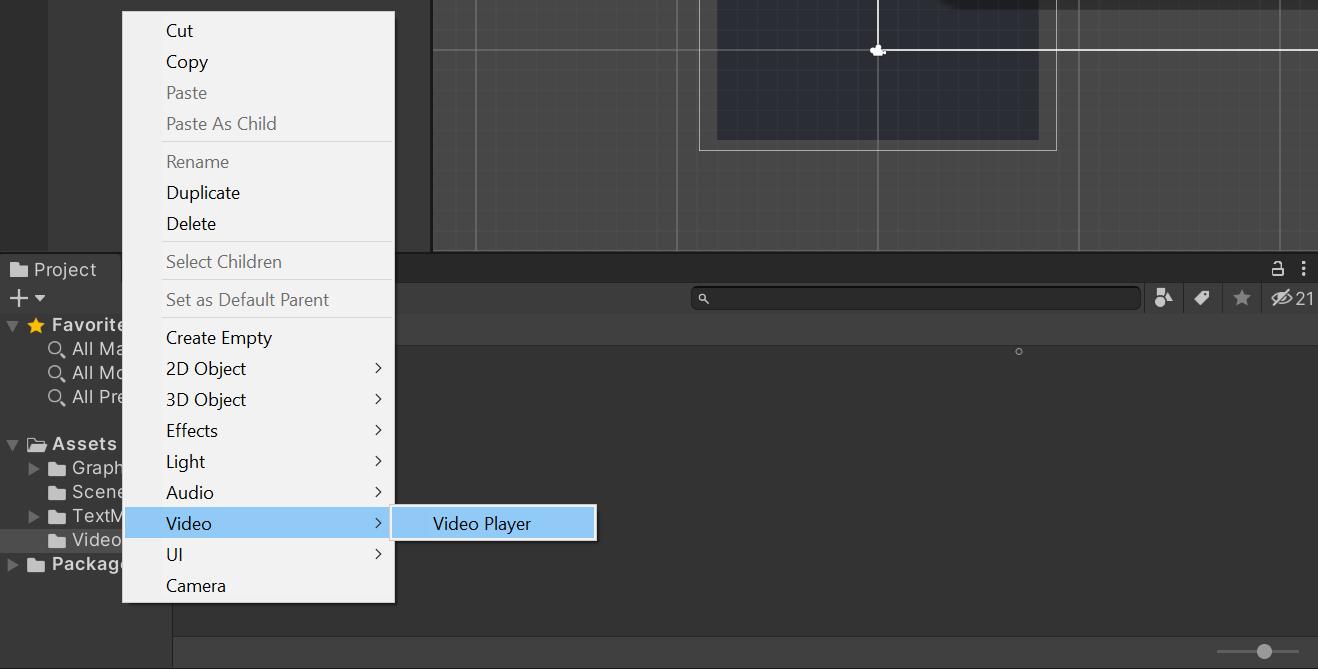Click the Favorites star save-search icon
Viewport: 1318px width, 669px height.
click(1242, 298)
